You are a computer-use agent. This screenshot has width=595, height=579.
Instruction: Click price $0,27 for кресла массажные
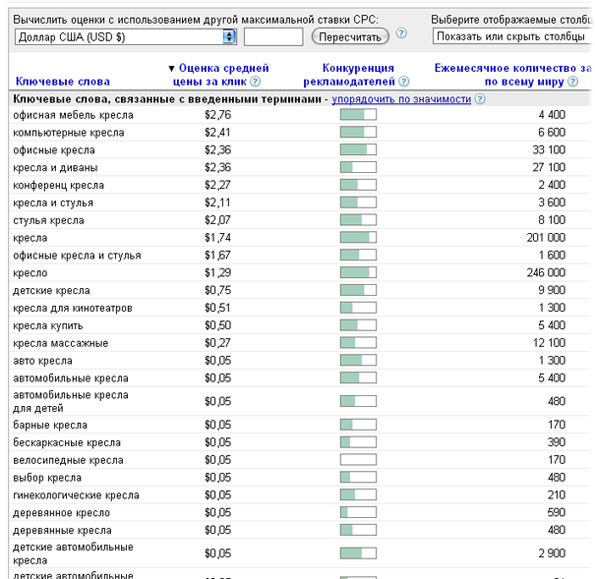[x=218, y=343]
